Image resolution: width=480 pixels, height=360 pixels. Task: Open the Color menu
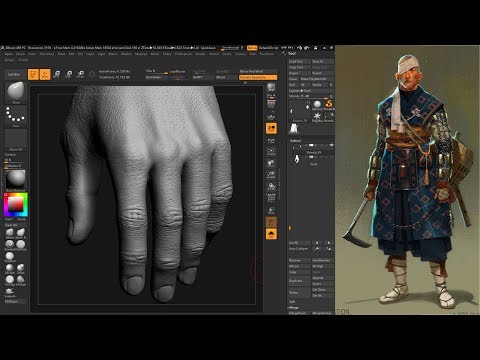pyautogui.click(x=32, y=54)
